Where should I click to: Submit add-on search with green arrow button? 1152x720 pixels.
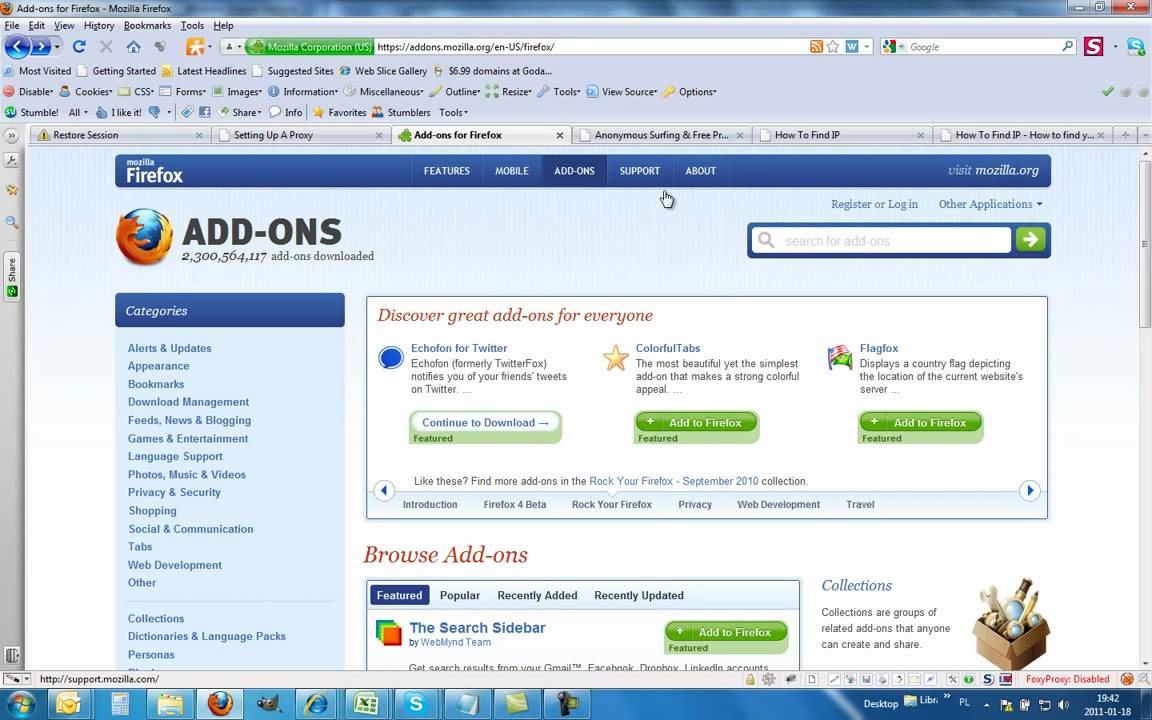click(x=1030, y=240)
